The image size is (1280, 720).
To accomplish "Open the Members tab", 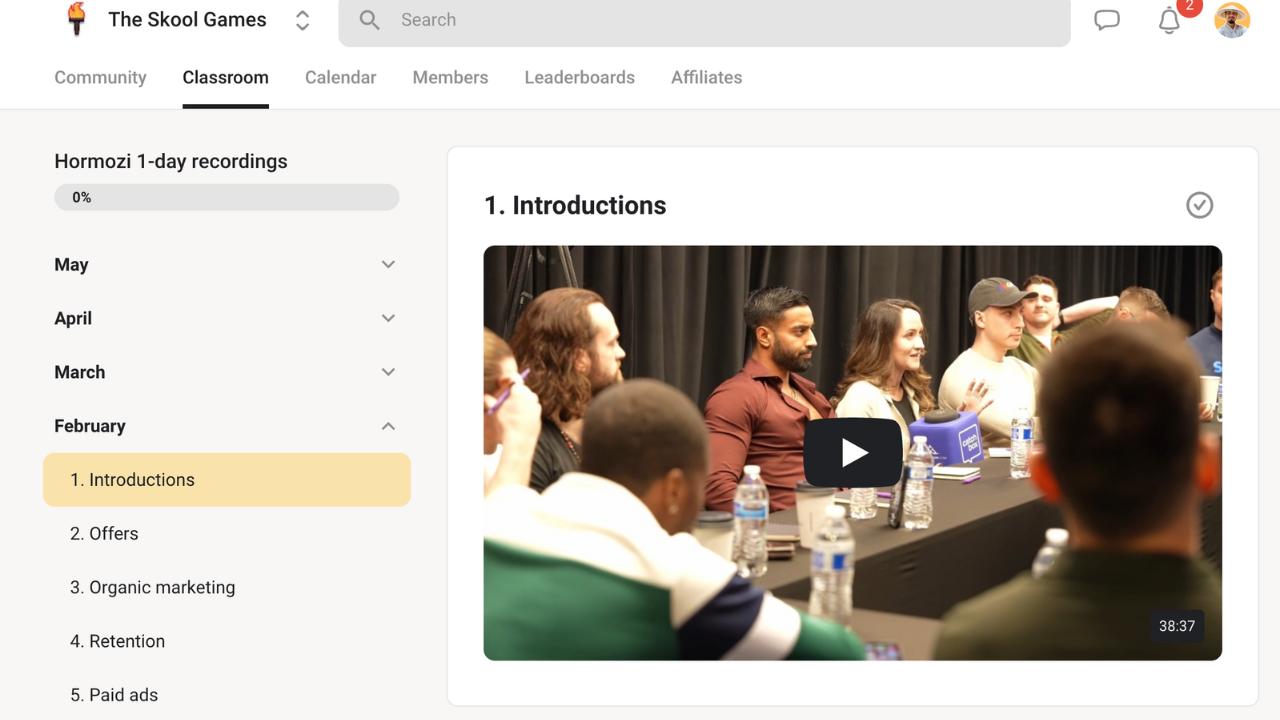I will coord(450,78).
